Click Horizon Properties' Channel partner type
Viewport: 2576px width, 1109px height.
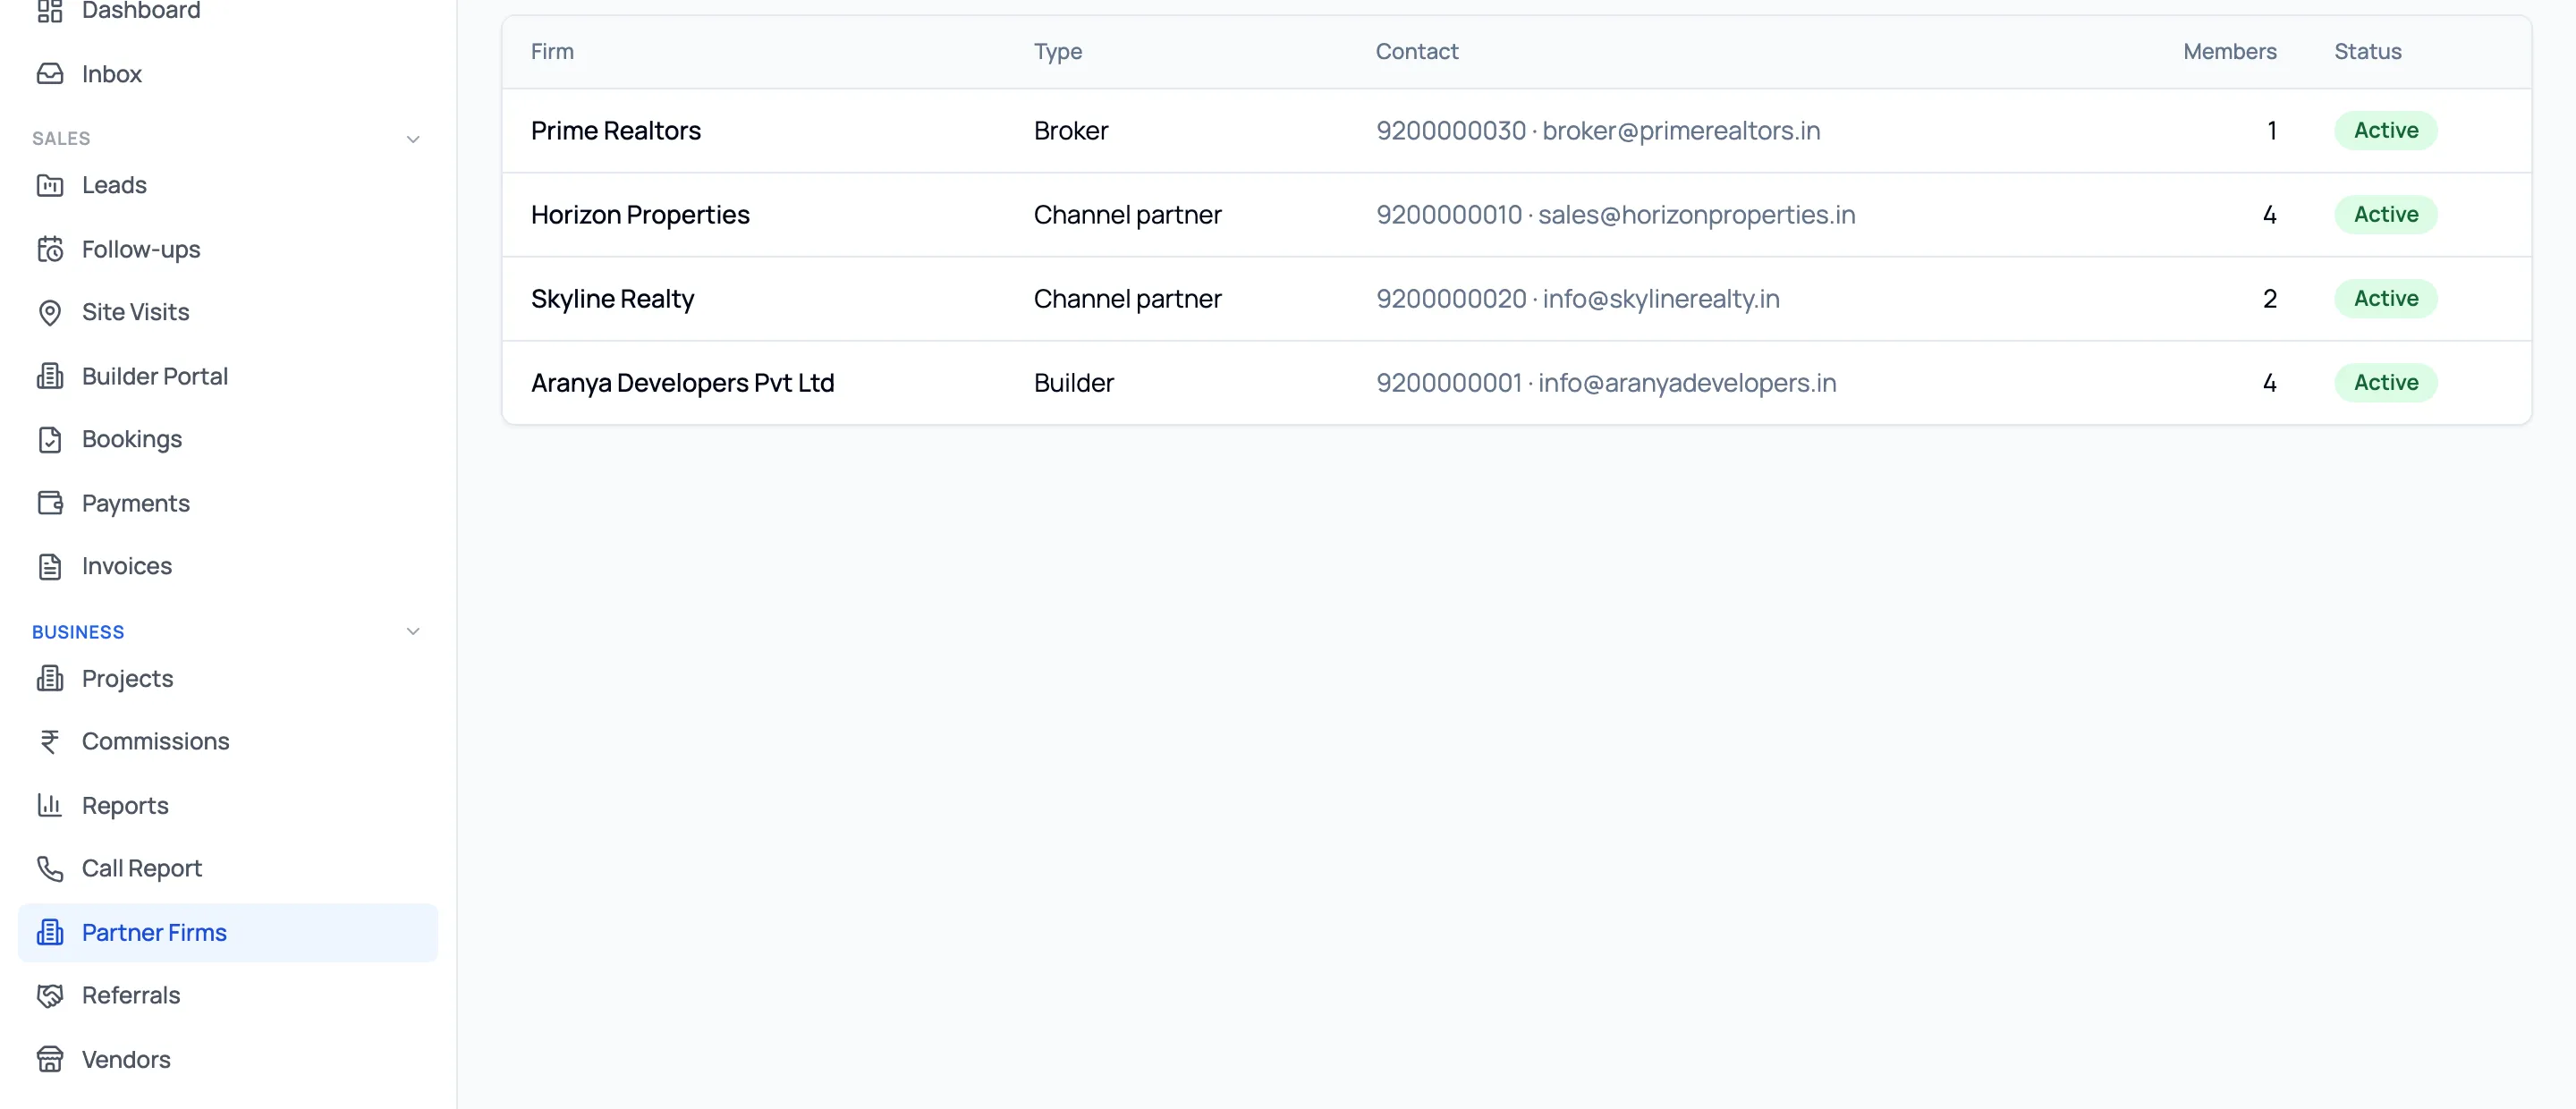coord(1128,214)
